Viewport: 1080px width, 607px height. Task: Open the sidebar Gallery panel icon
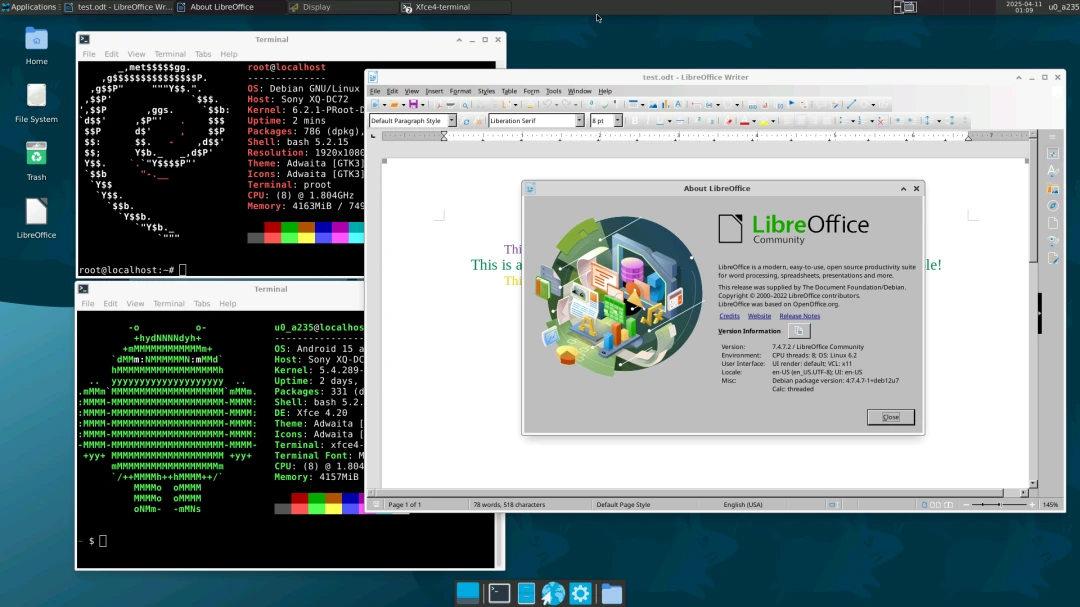pyautogui.click(x=1053, y=188)
